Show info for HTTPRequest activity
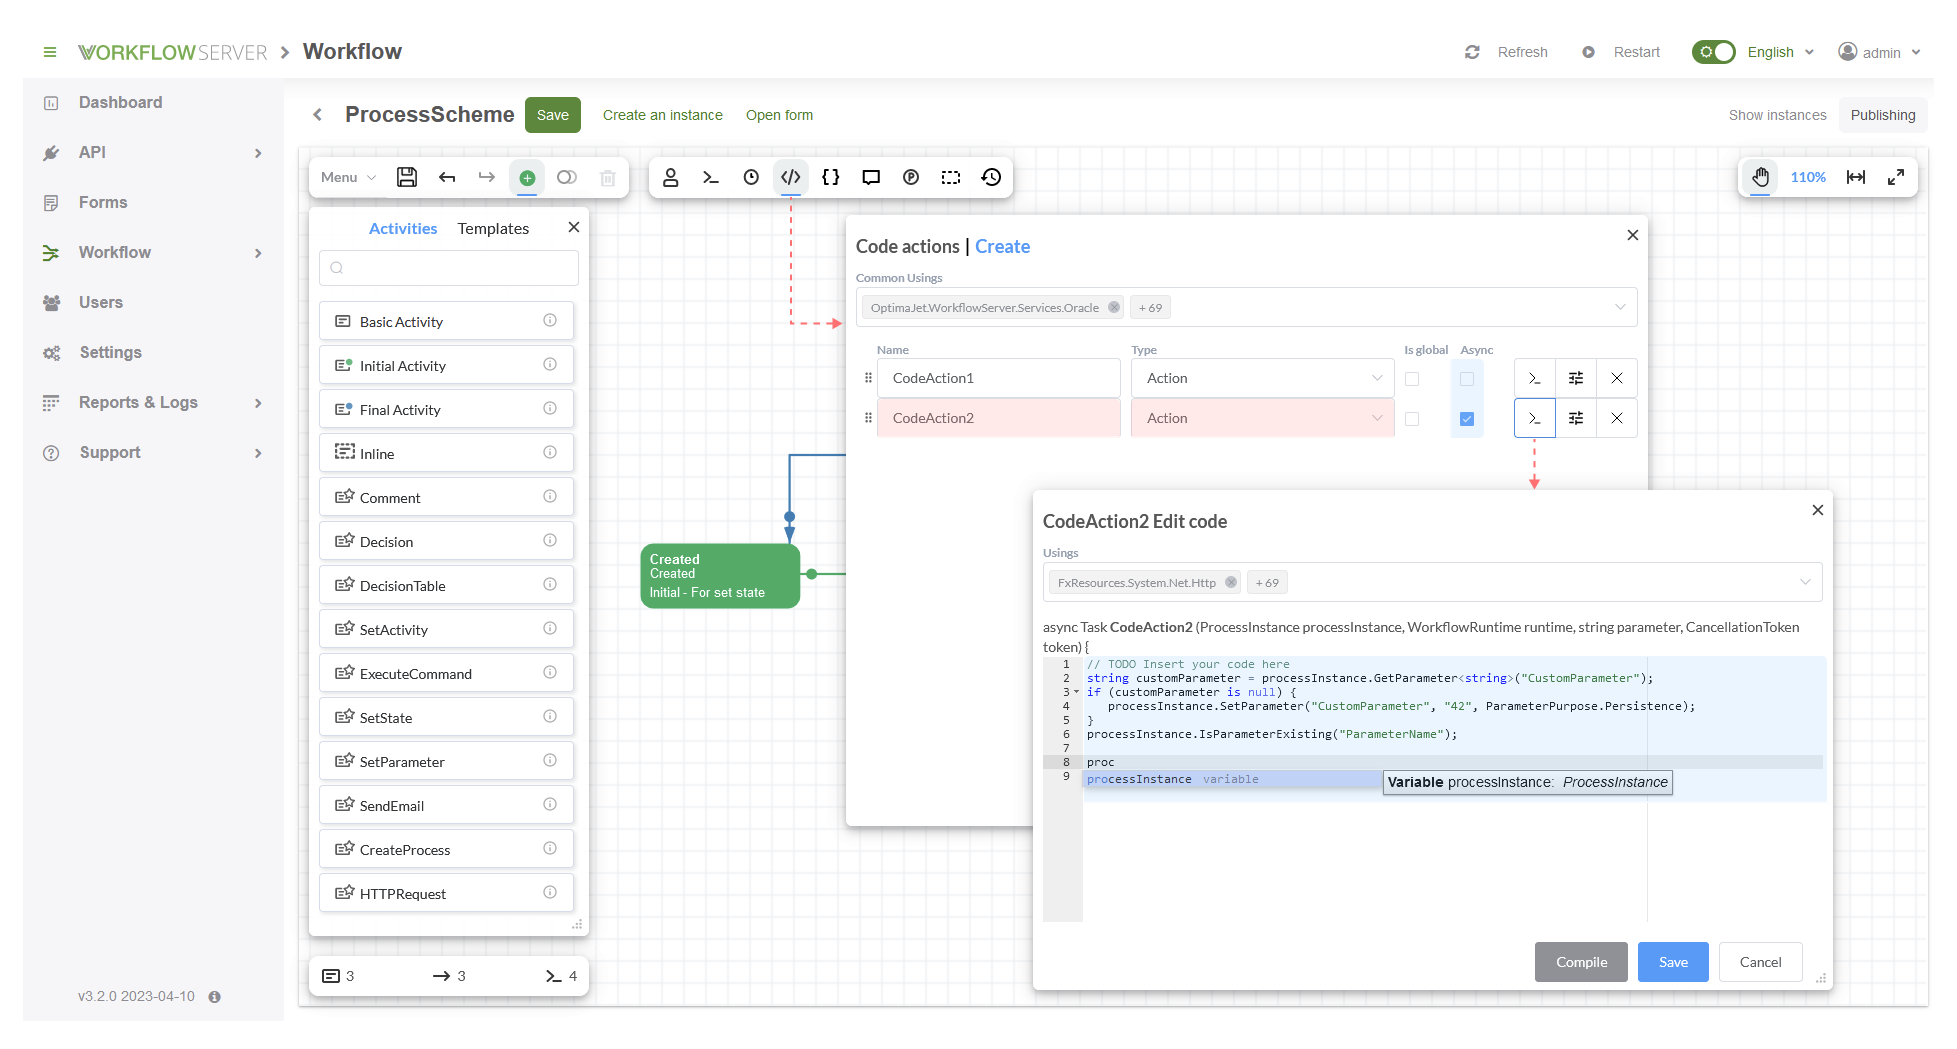 550,892
